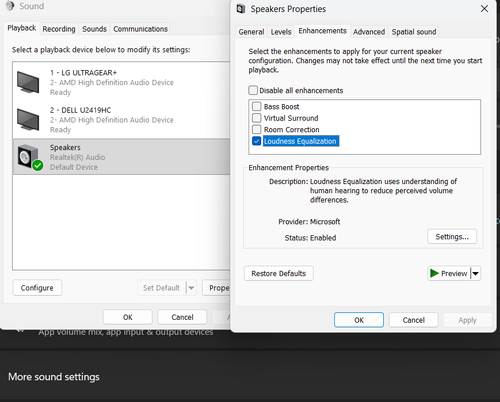Enable the Virtual Surround checkbox
This screenshot has height=402, width=500.
(256, 118)
